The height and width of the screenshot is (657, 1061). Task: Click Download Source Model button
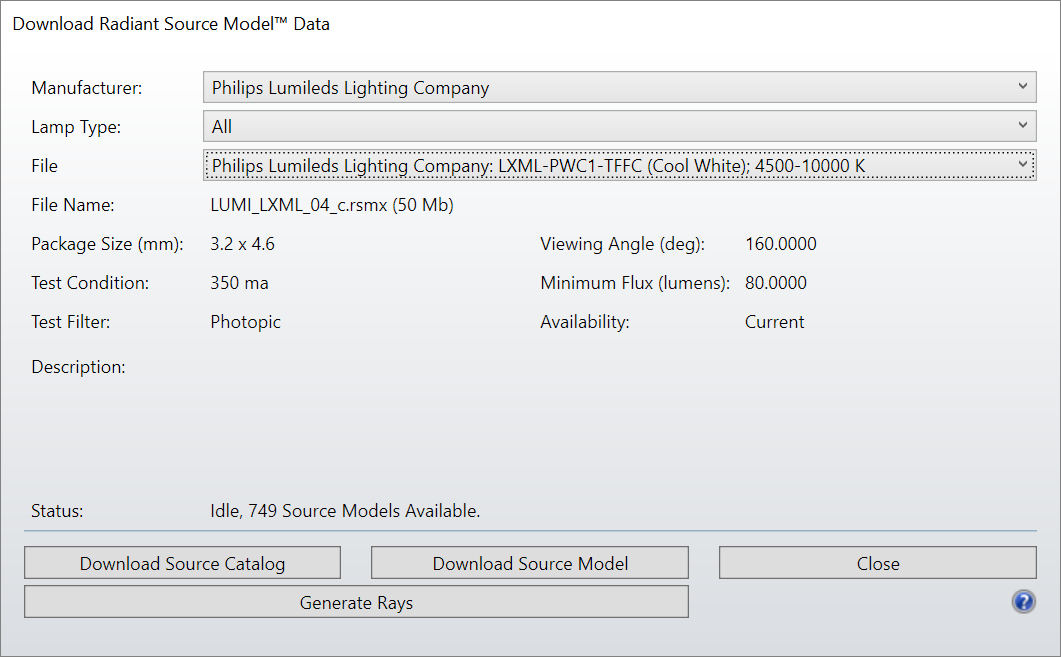tap(530, 563)
